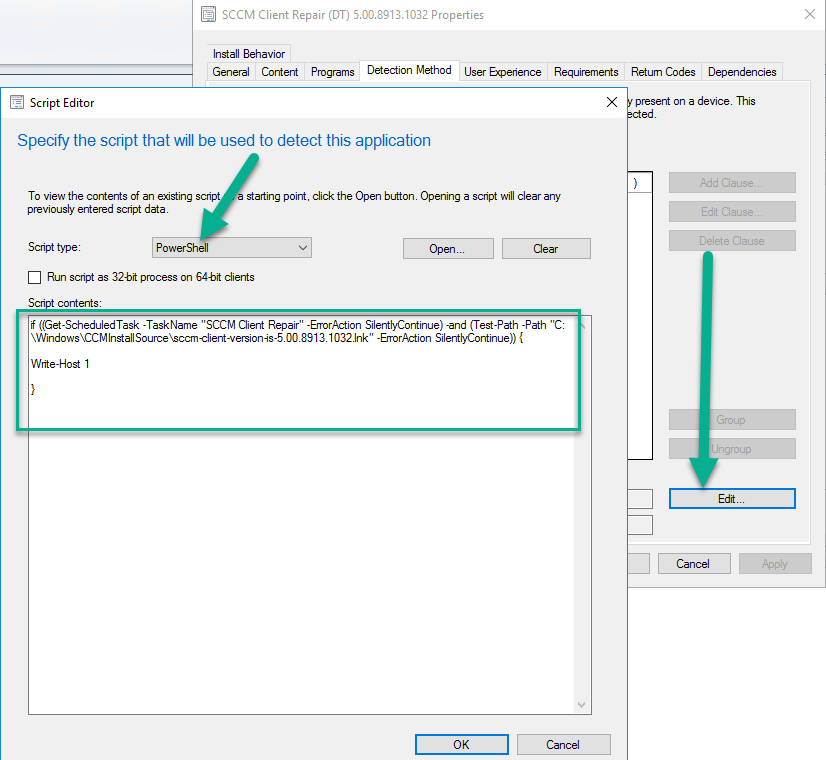Click the Open... button in Script Editor
Screen dimensions: 826x760
pos(448,249)
